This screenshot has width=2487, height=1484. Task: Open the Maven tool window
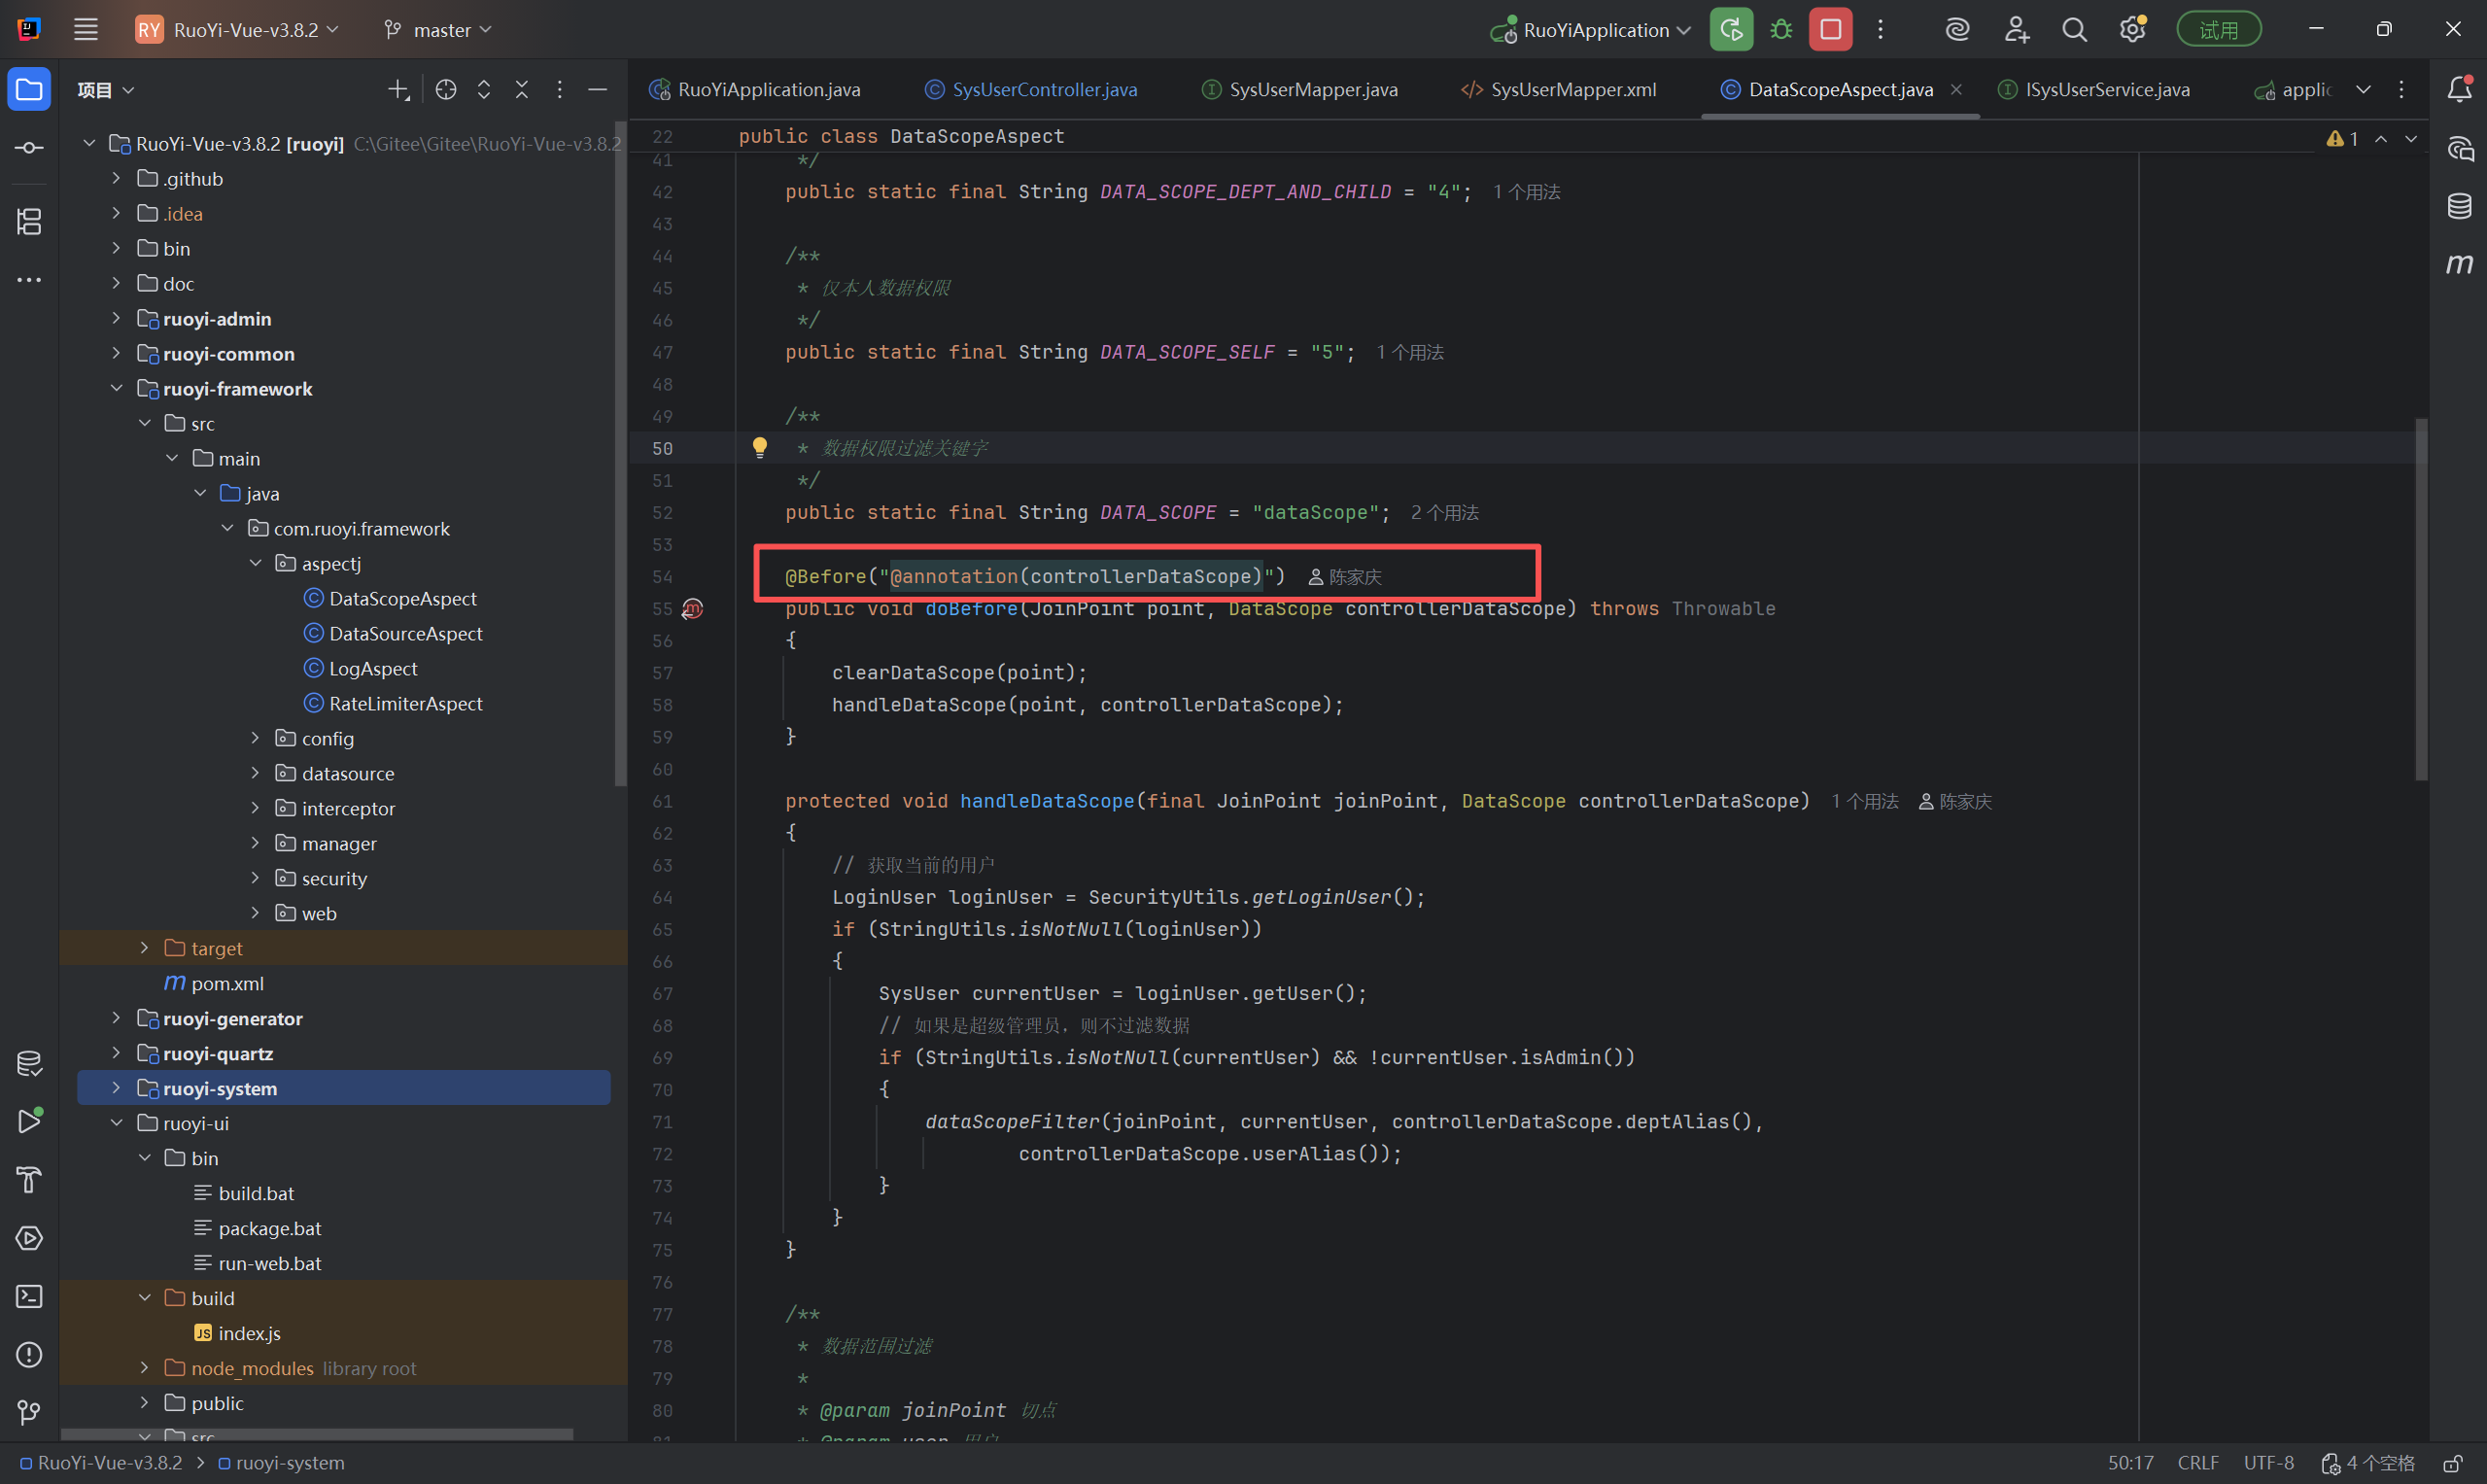2459,264
